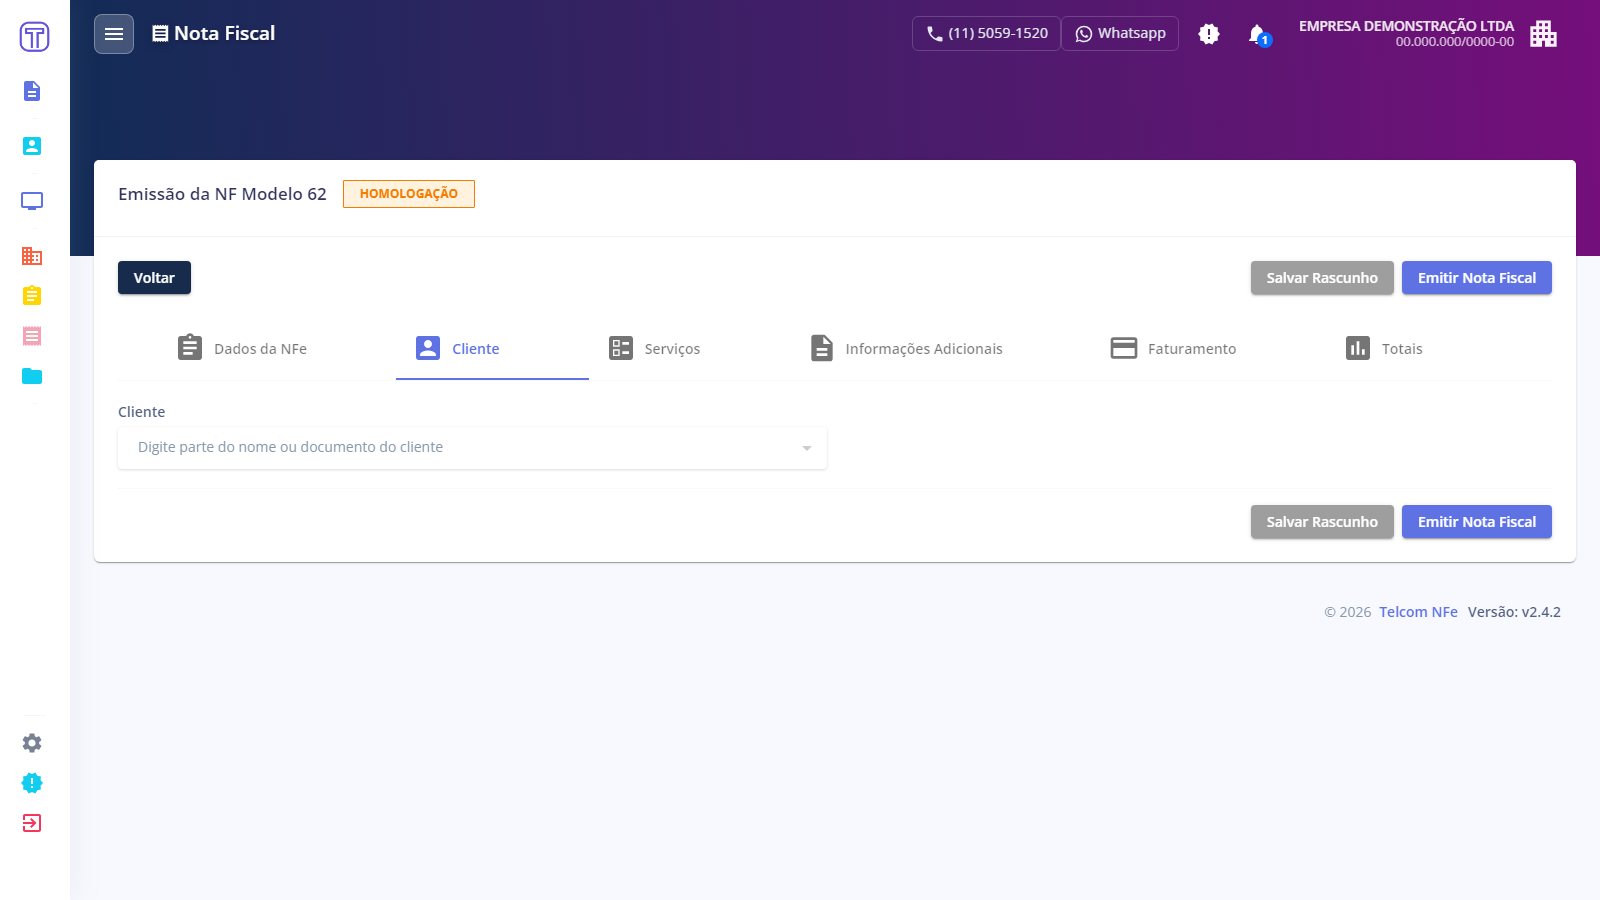The height and width of the screenshot is (900, 1600).
Task: Click the company building icon in the header
Action: (x=1543, y=34)
